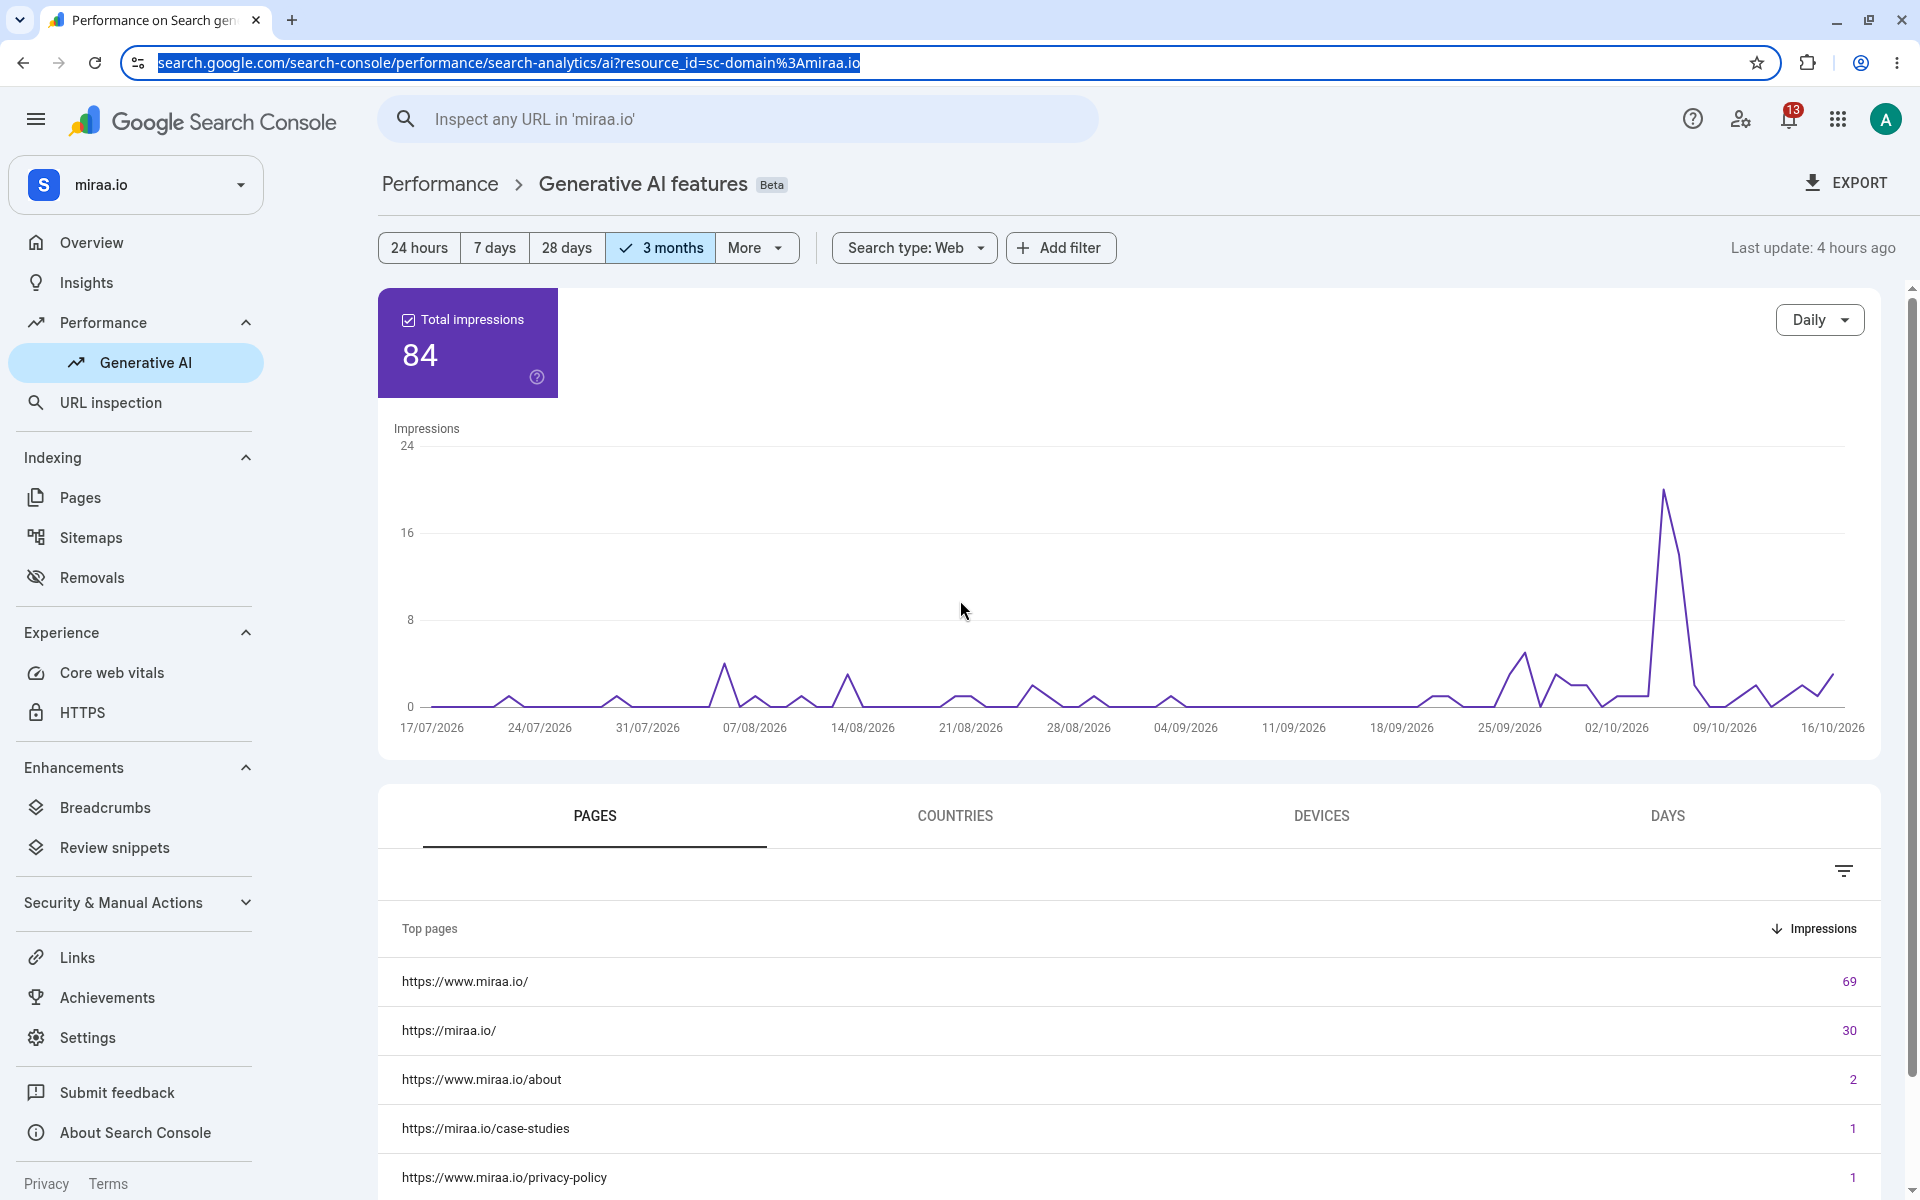This screenshot has height=1200, width=1920.
Task: Open Submit feedback link
Action: (136, 1093)
